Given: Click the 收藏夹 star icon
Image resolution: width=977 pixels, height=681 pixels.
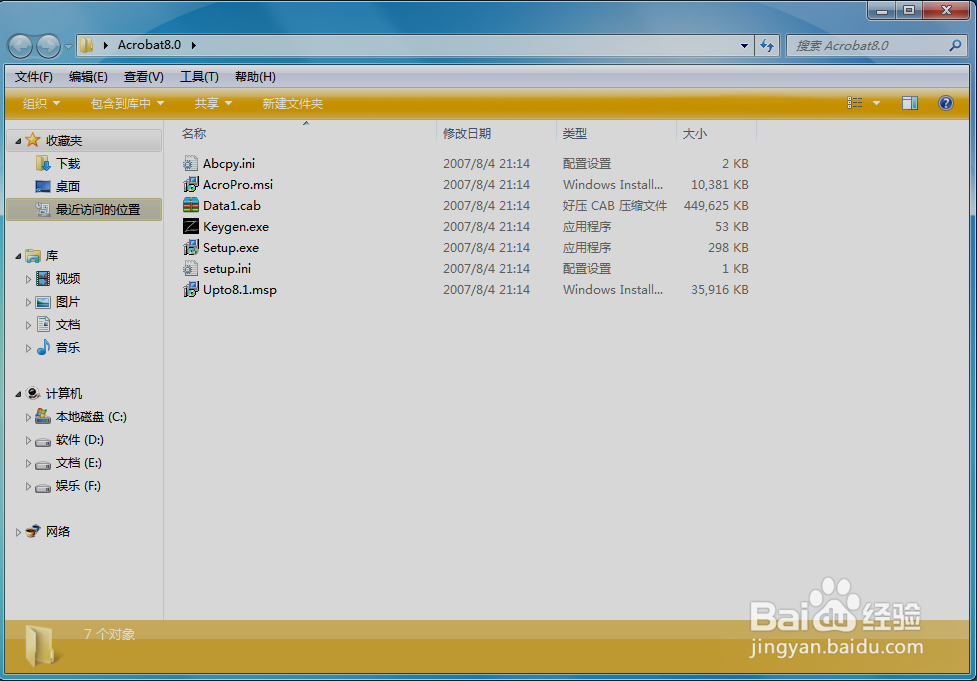Looking at the screenshot, I should tap(33, 140).
